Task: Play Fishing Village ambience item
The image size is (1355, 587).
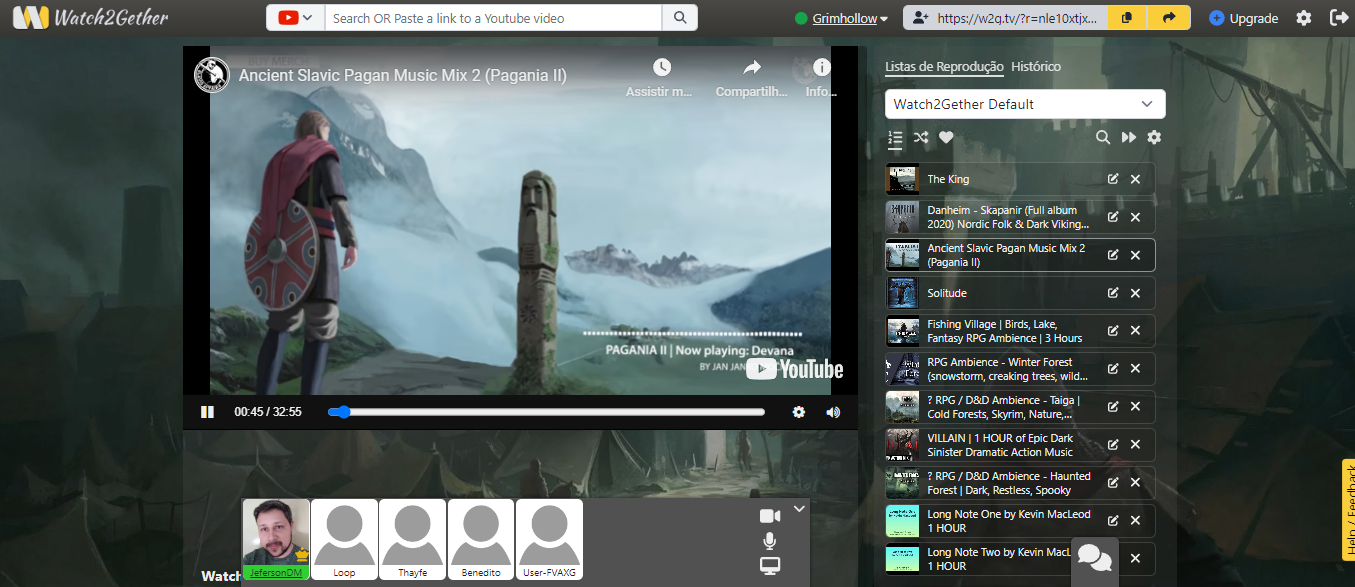Action: pyautogui.click(x=1005, y=331)
